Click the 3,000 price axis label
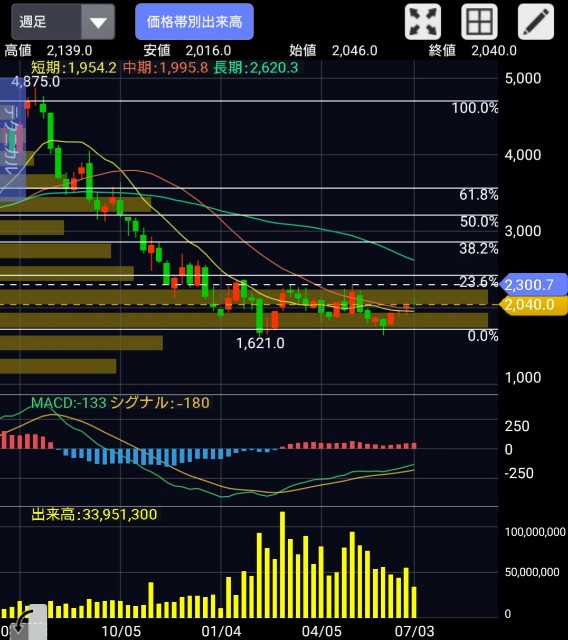The width and height of the screenshot is (568, 640). [x=523, y=231]
